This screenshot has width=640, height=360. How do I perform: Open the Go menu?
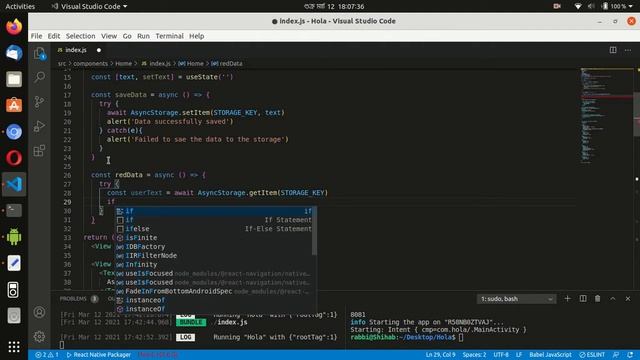127,36
